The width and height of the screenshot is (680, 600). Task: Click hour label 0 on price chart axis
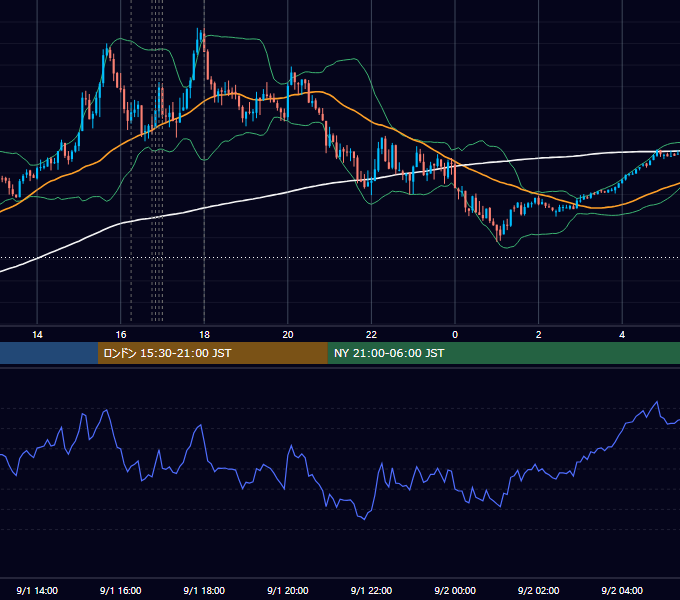pos(455,335)
